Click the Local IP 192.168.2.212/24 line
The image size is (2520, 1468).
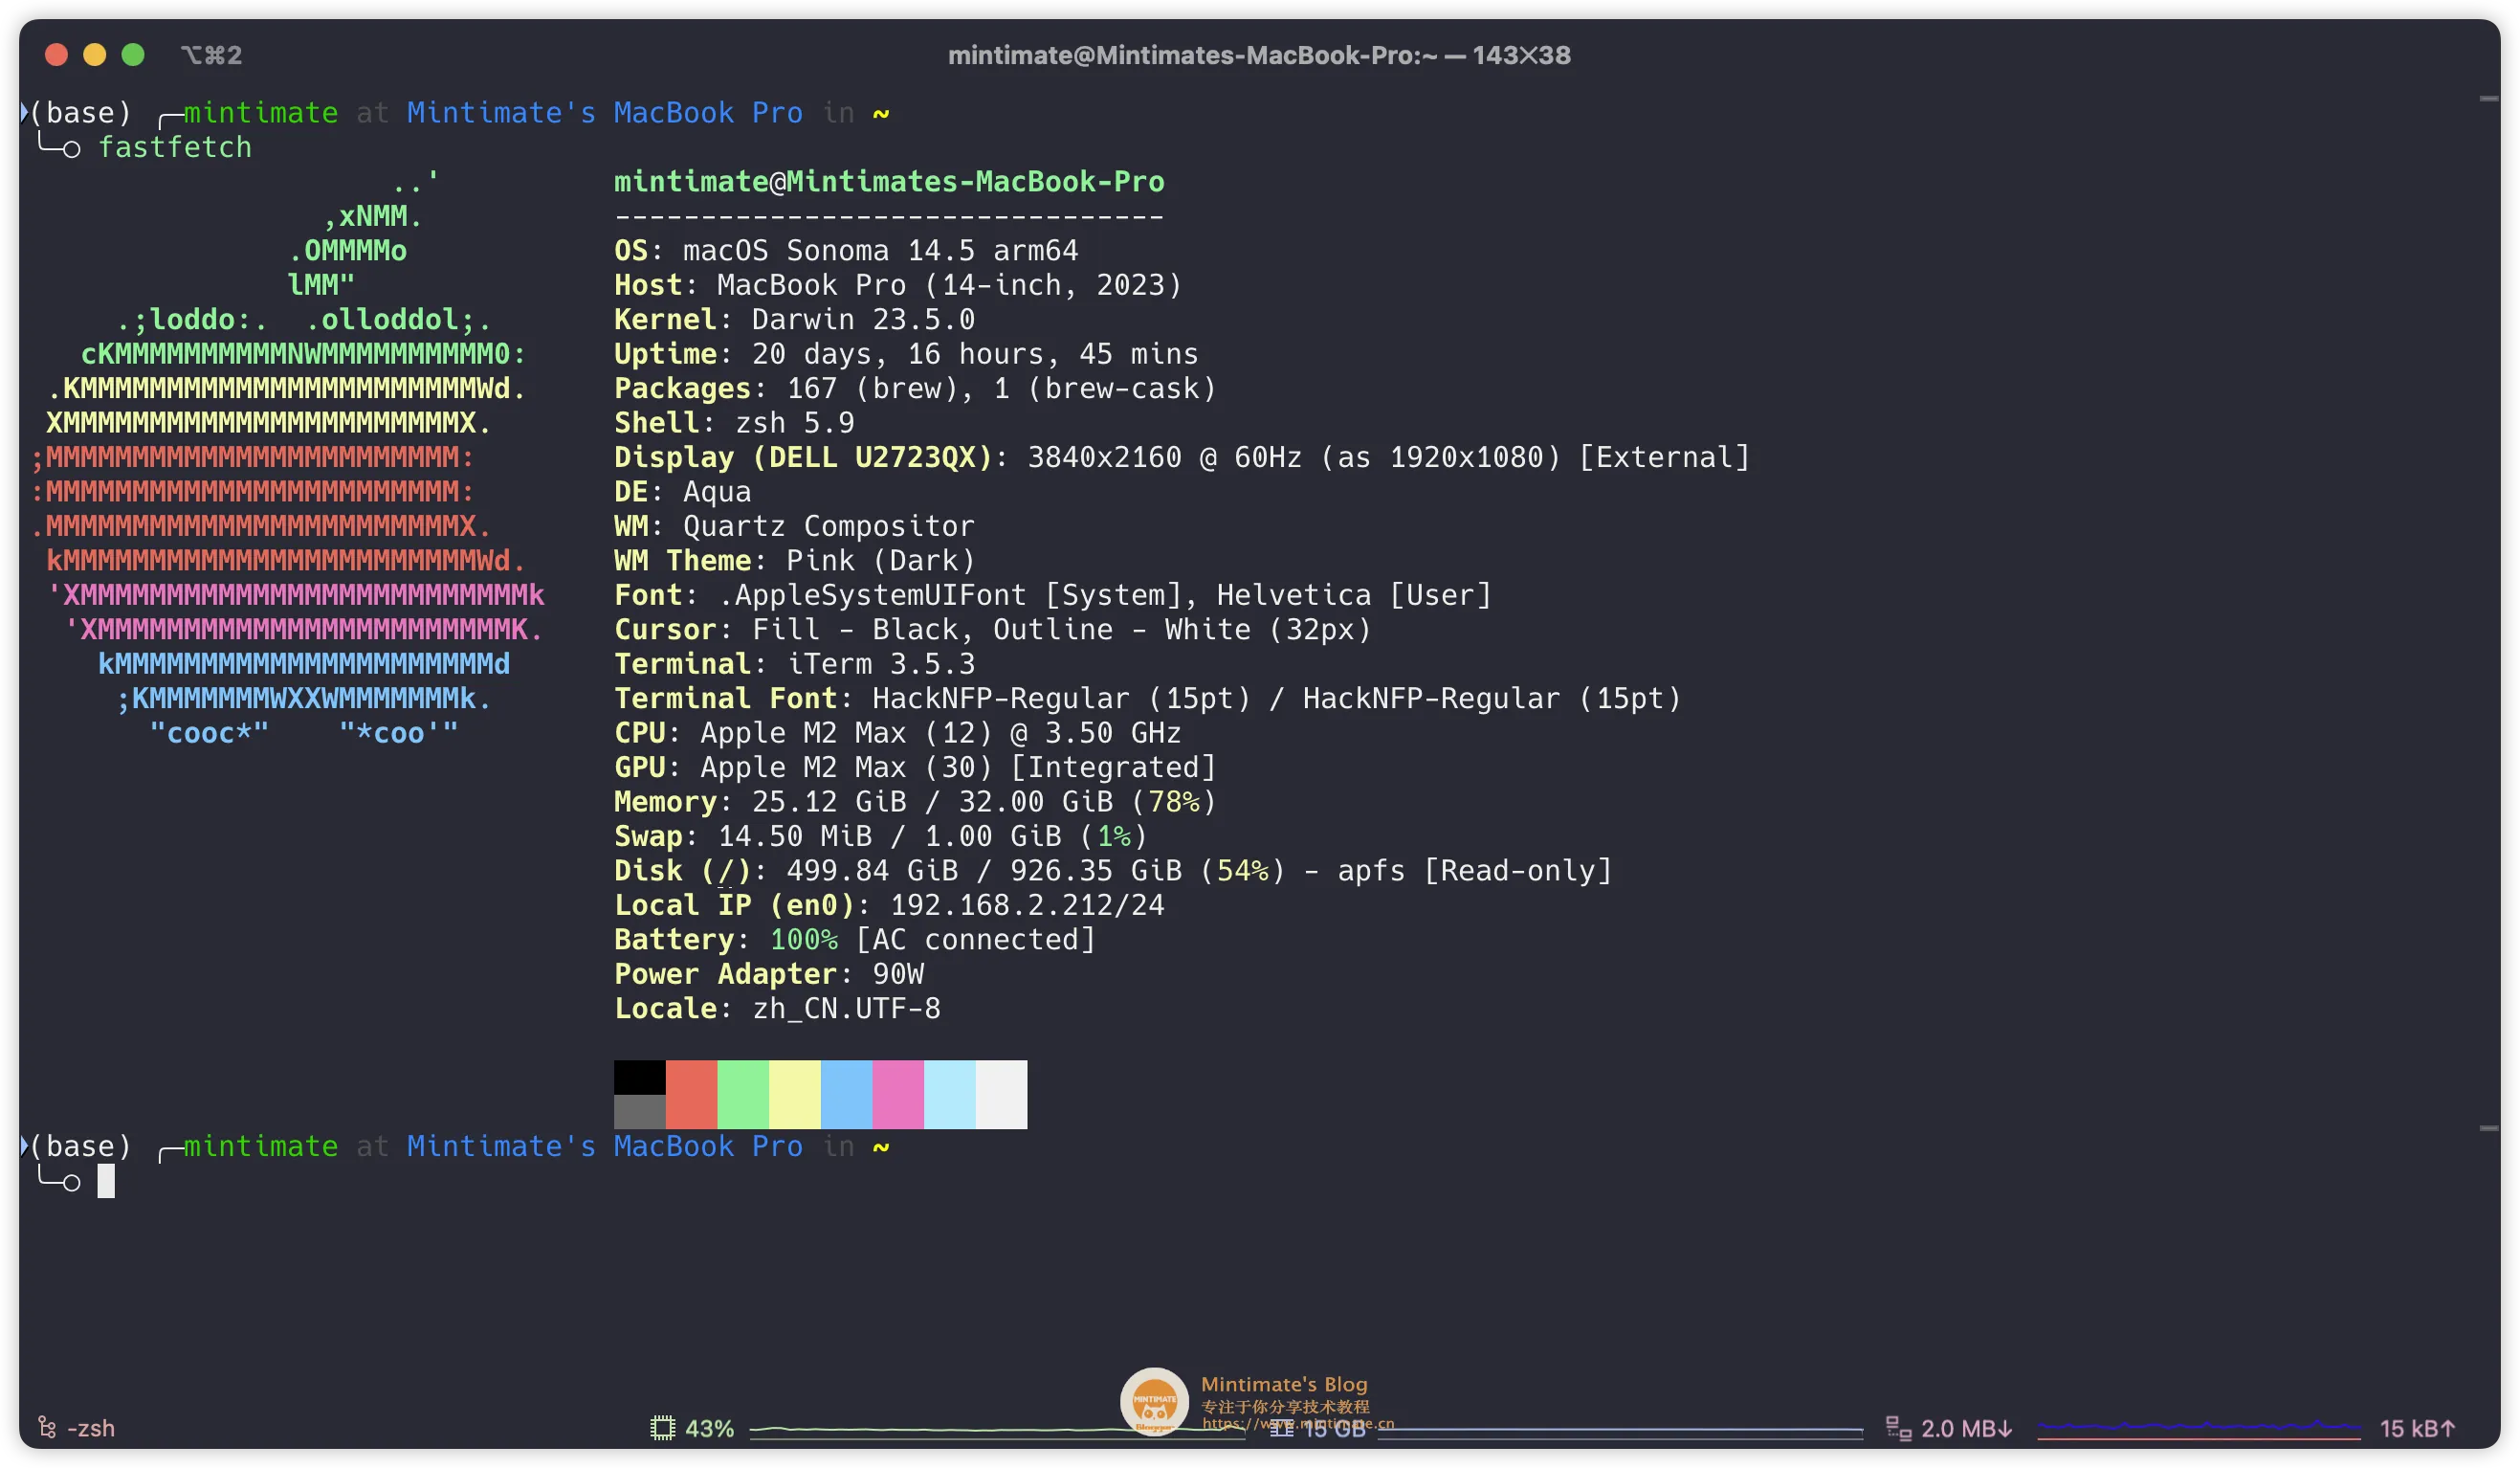point(889,905)
